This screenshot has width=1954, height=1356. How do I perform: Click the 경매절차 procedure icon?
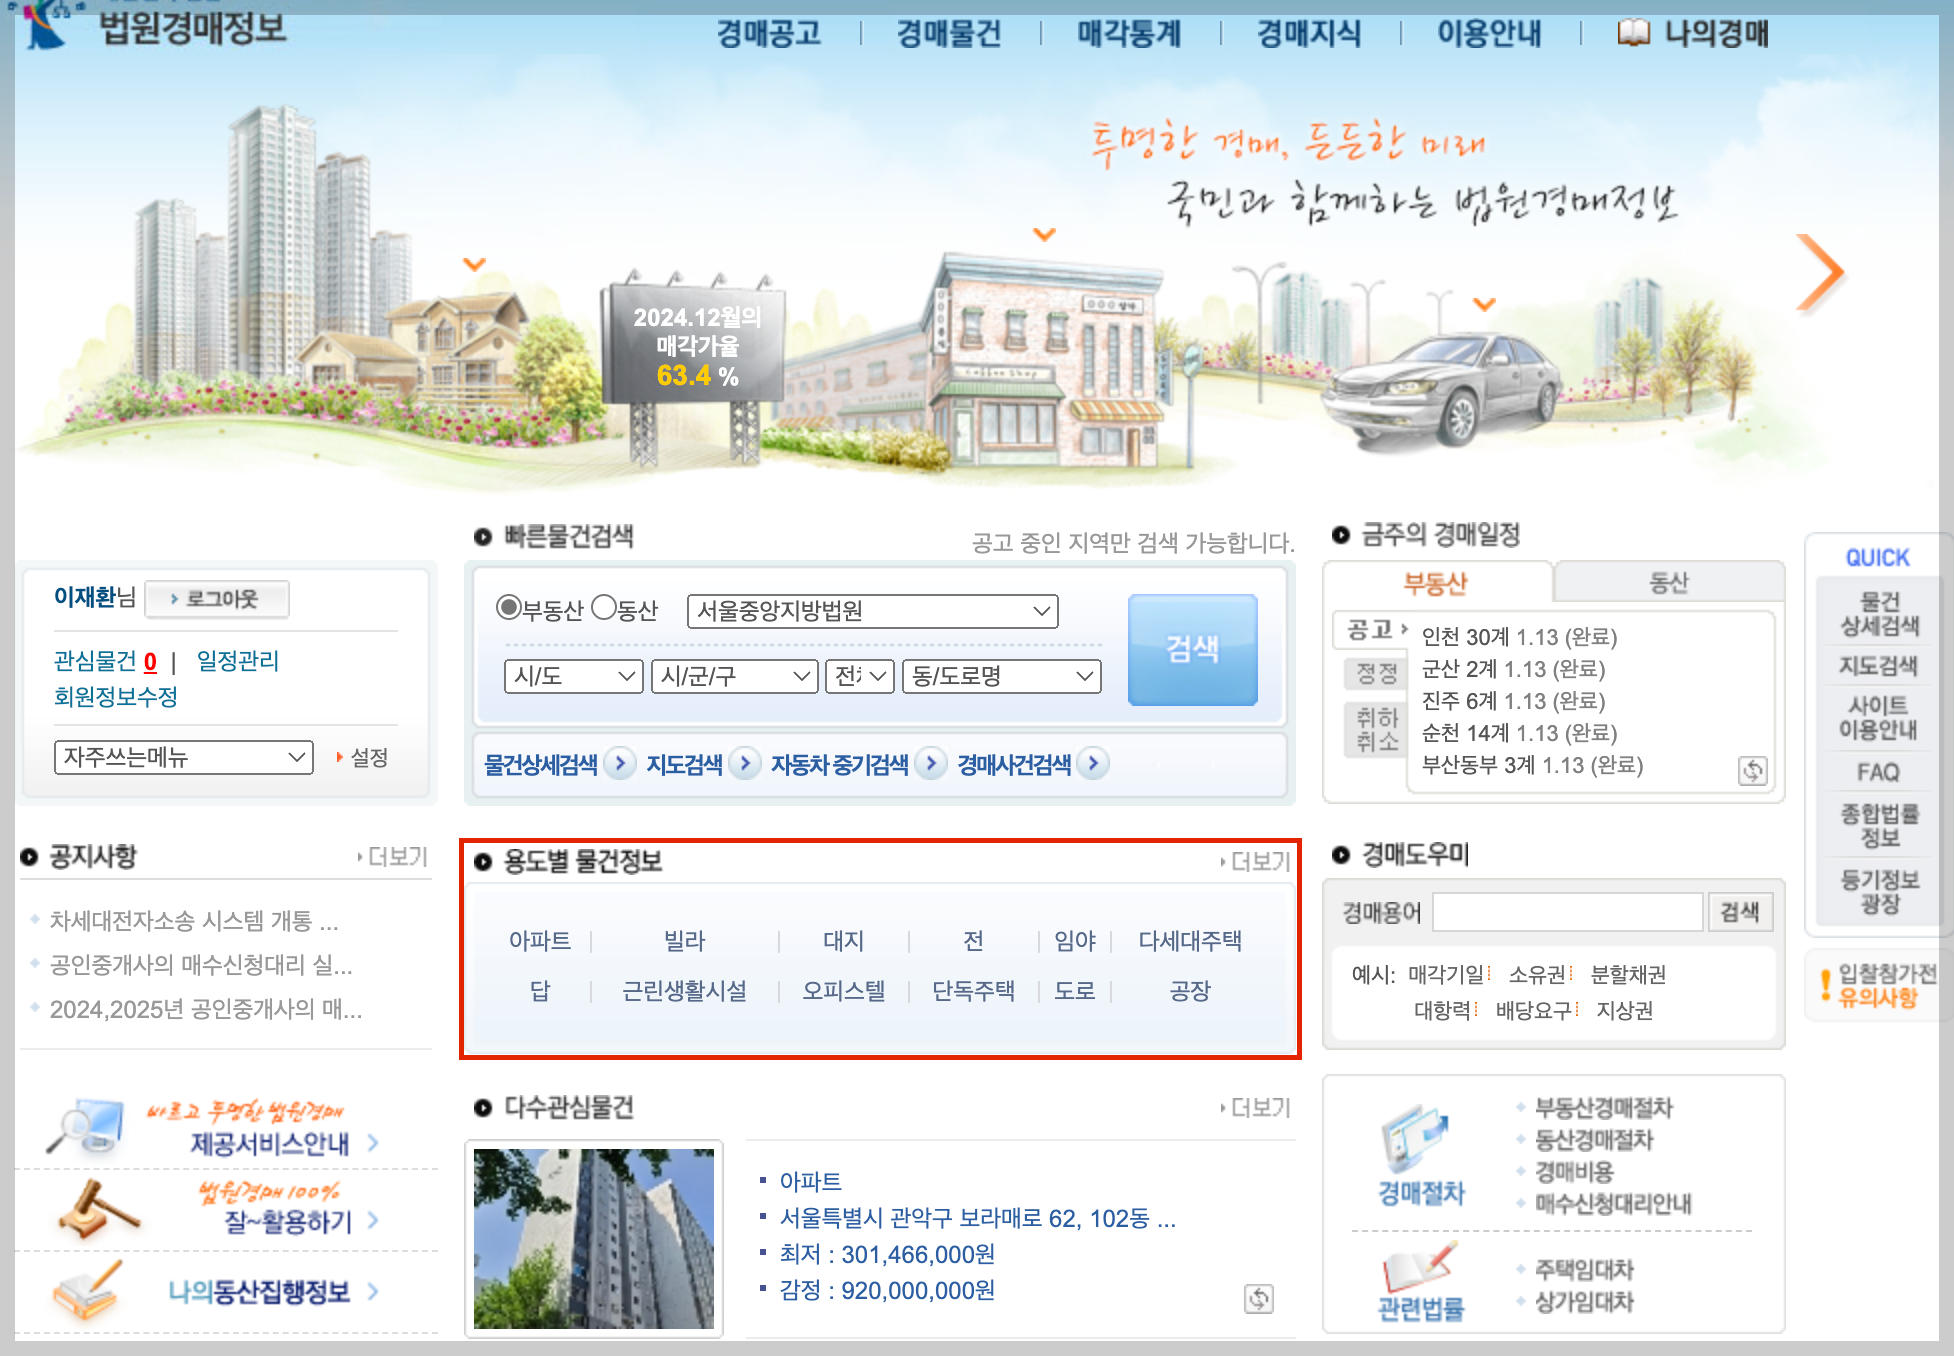(x=1416, y=1138)
